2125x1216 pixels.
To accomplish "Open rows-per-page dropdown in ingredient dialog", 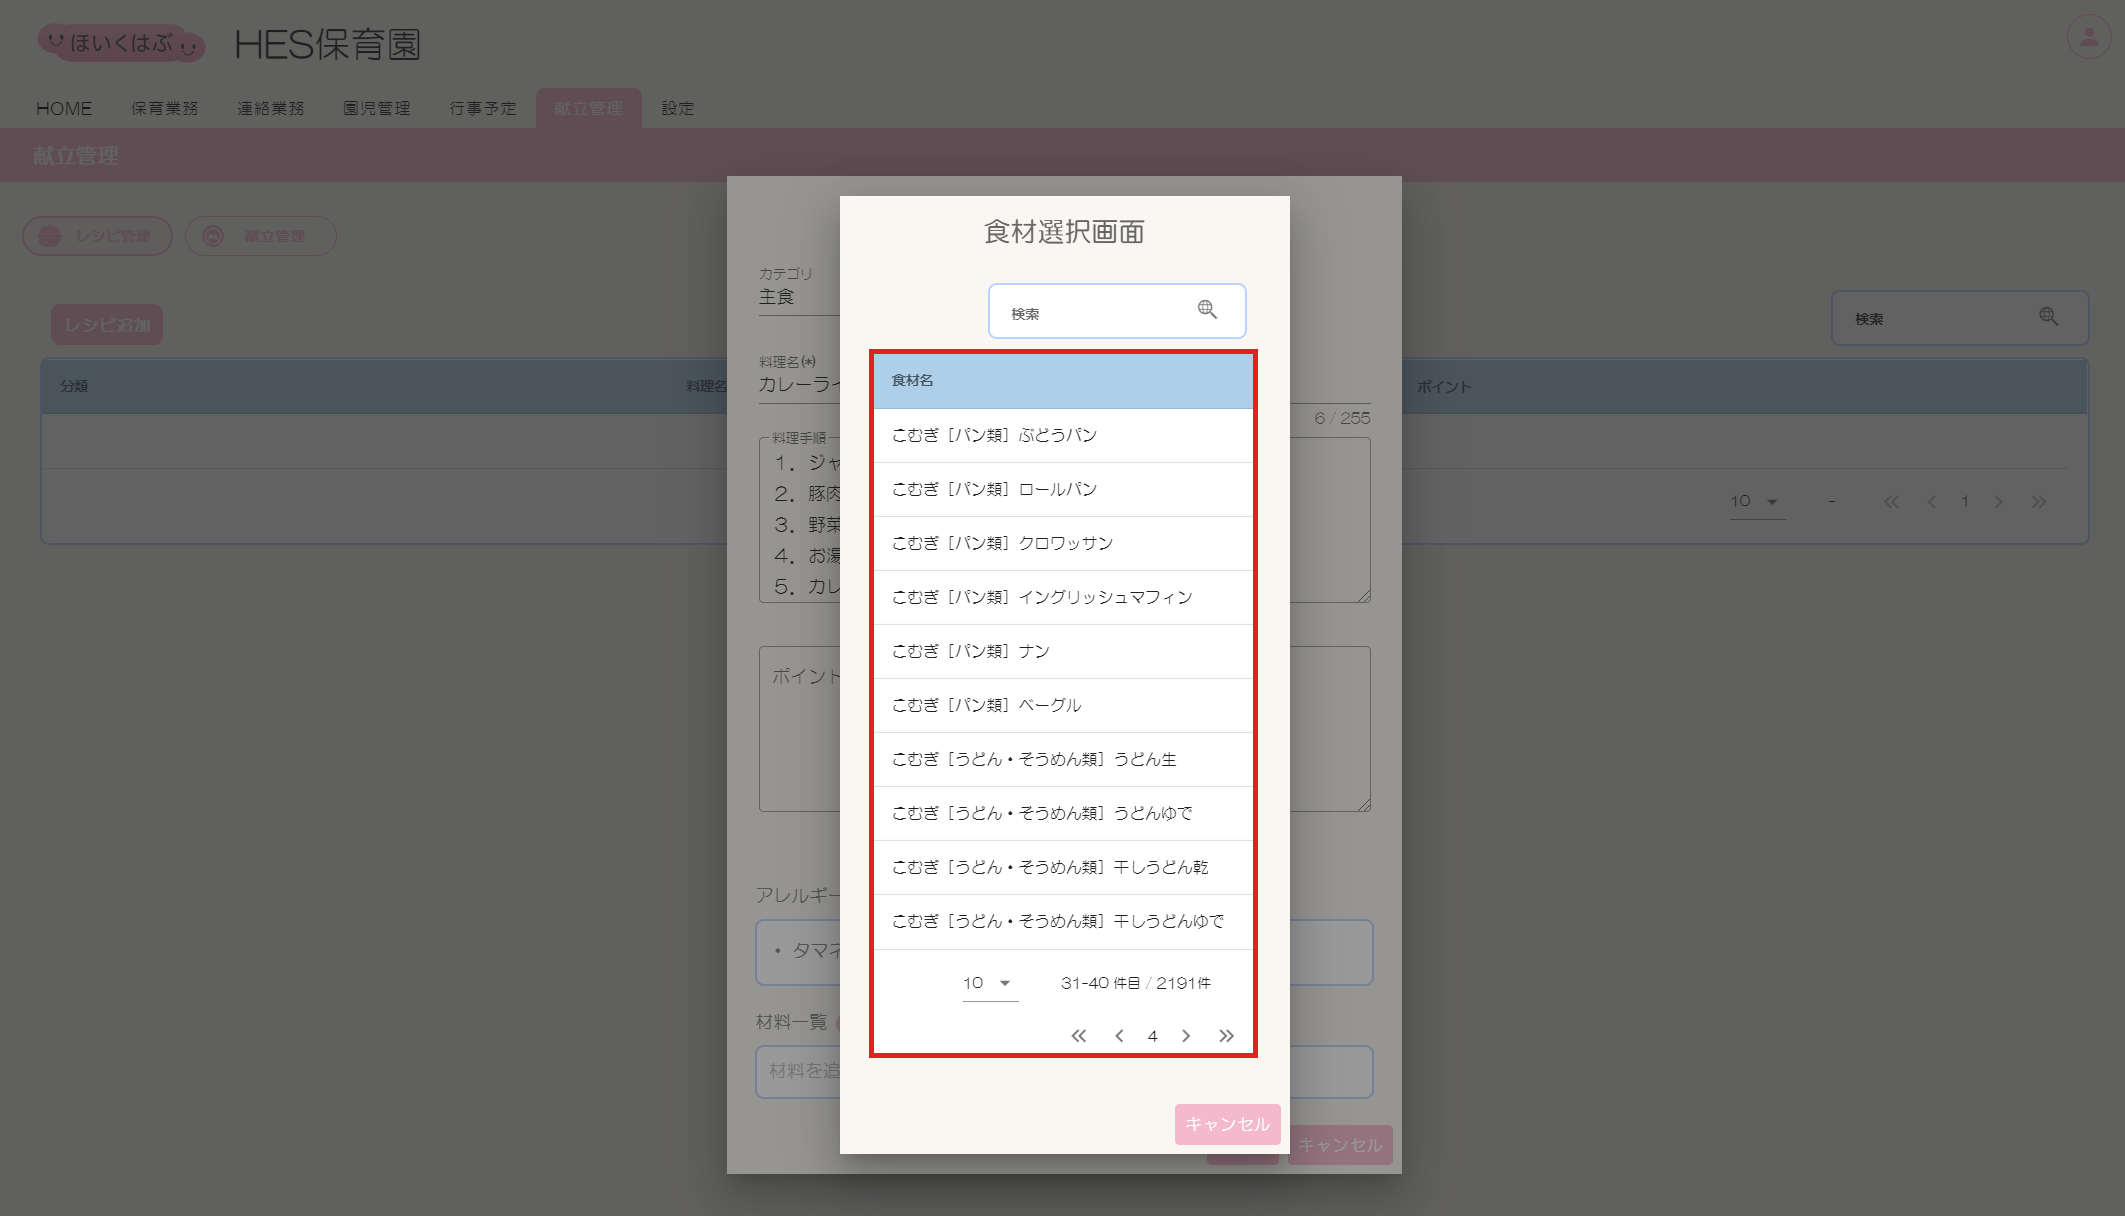I will [x=989, y=983].
